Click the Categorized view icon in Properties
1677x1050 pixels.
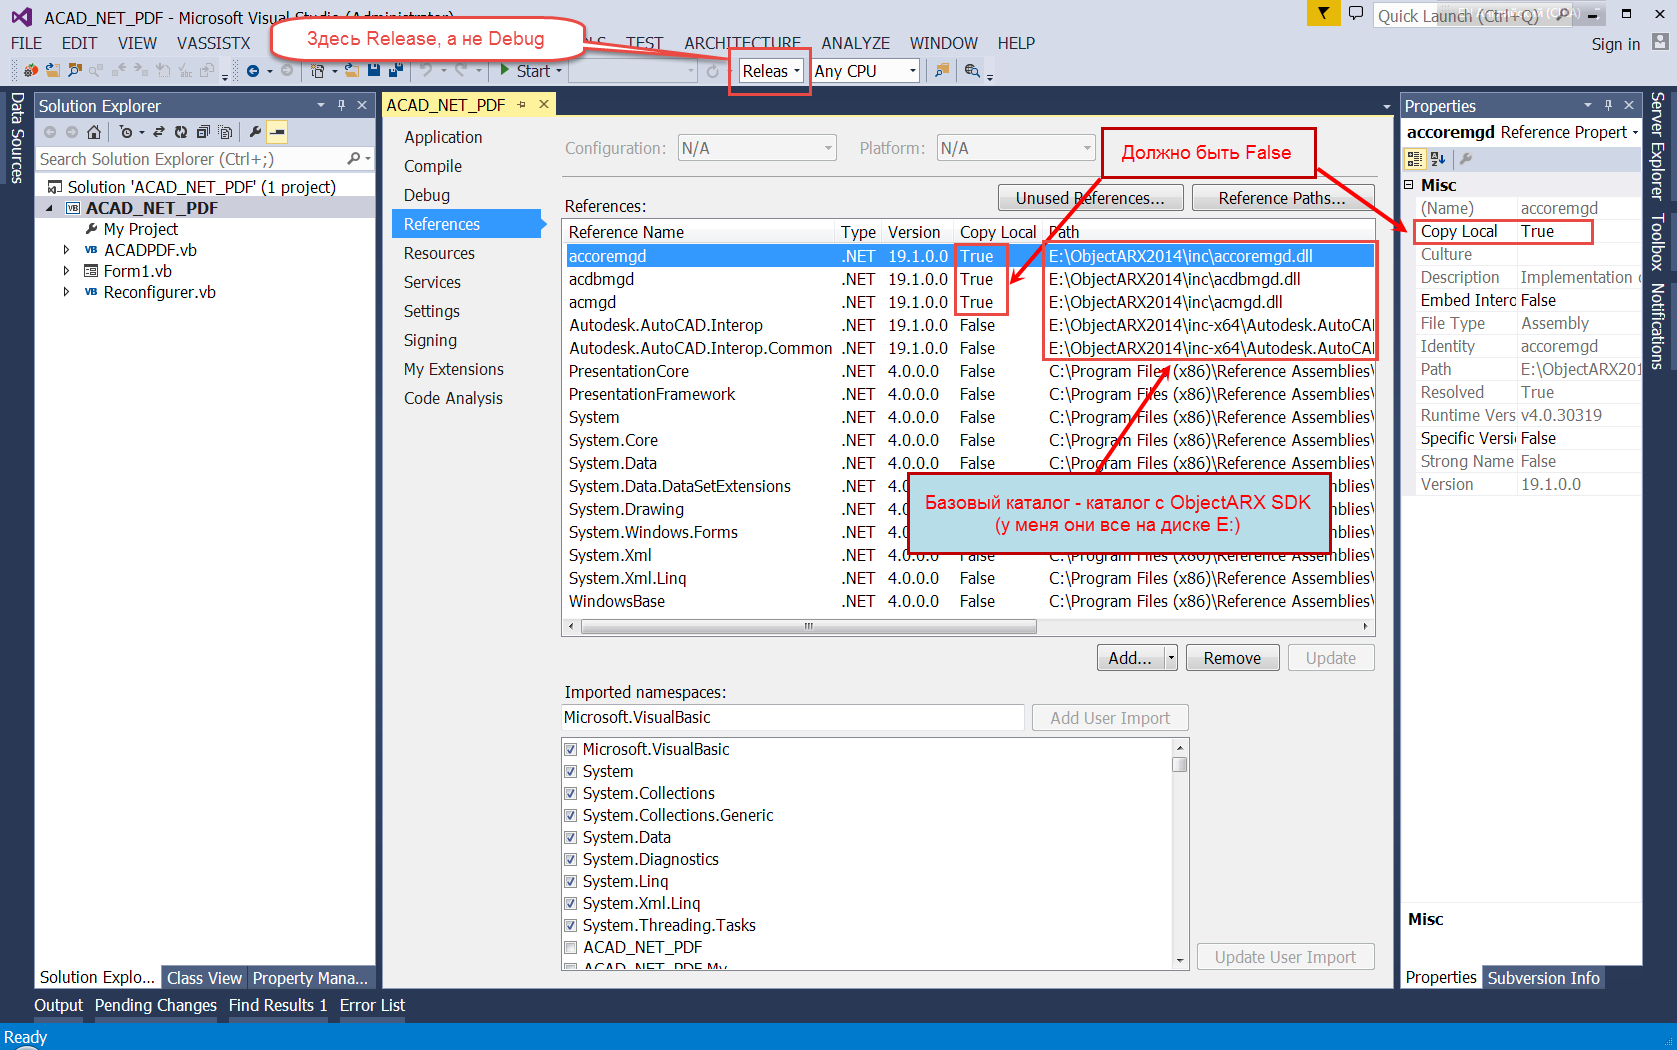click(x=1414, y=158)
